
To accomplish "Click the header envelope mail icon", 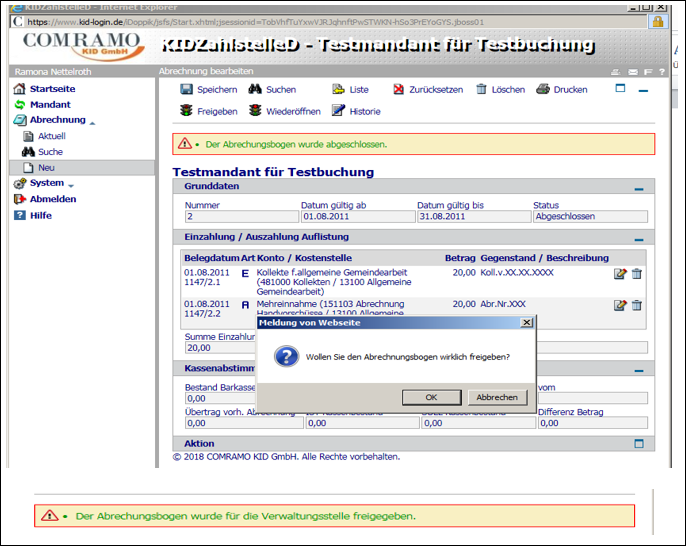I will (x=633, y=72).
